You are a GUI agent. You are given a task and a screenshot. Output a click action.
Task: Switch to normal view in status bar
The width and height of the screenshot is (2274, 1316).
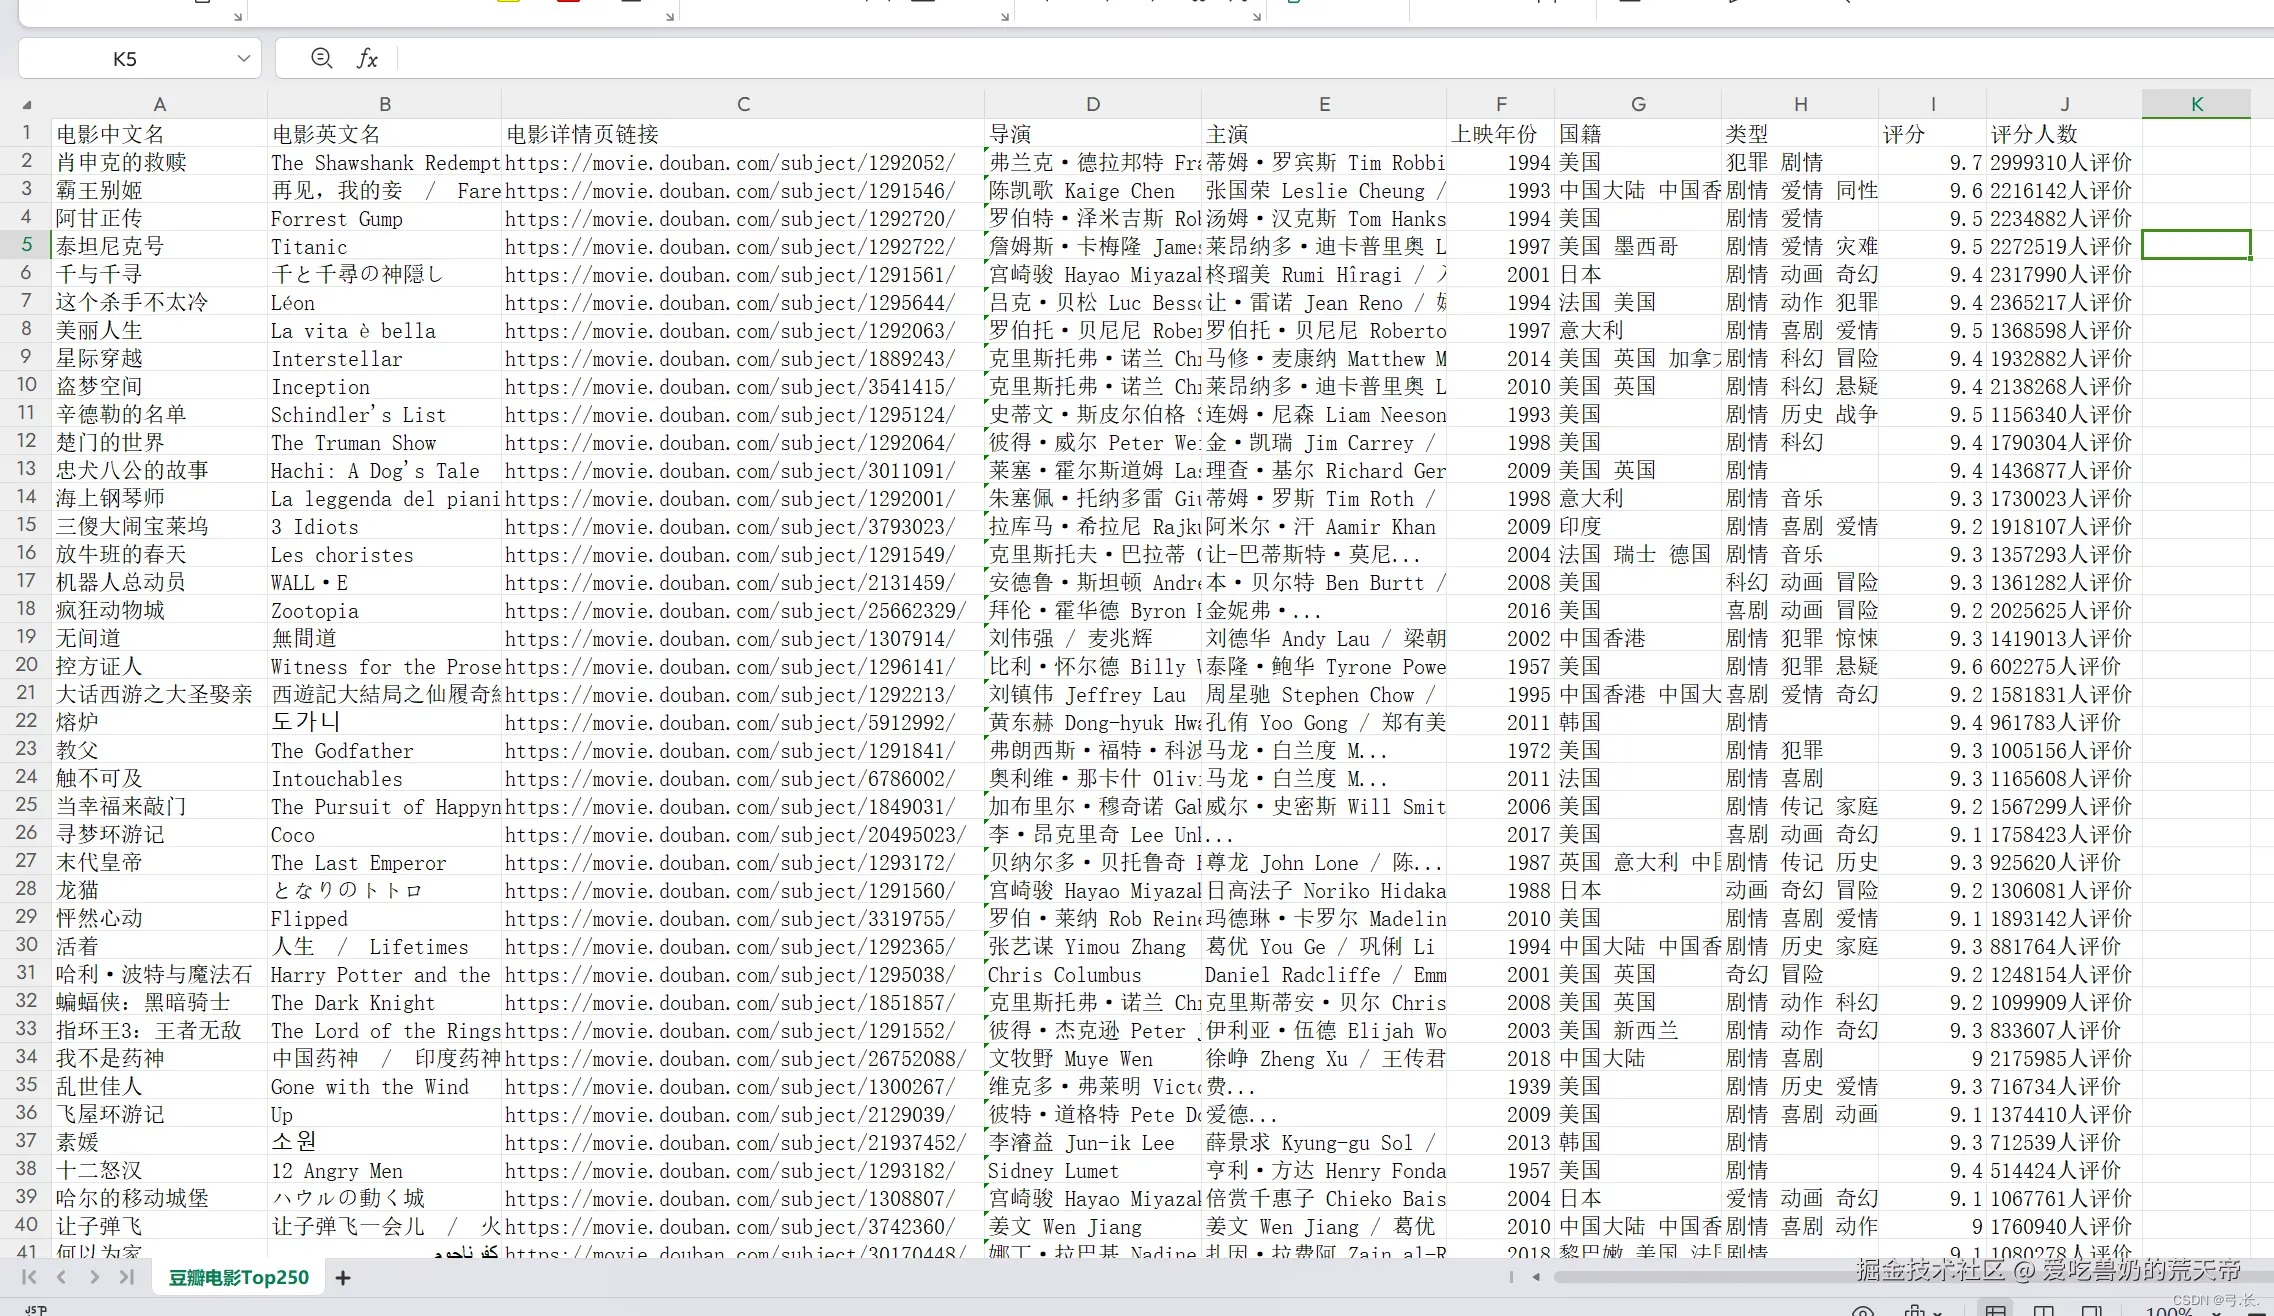click(1995, 1311)
